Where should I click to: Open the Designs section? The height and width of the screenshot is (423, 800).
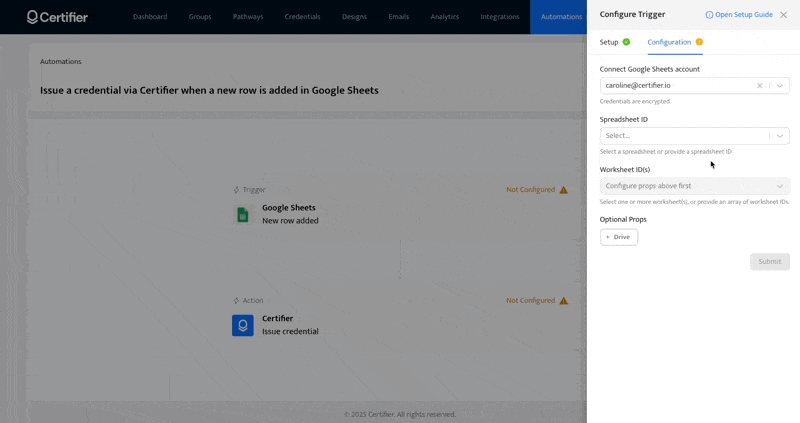[355, 17]
